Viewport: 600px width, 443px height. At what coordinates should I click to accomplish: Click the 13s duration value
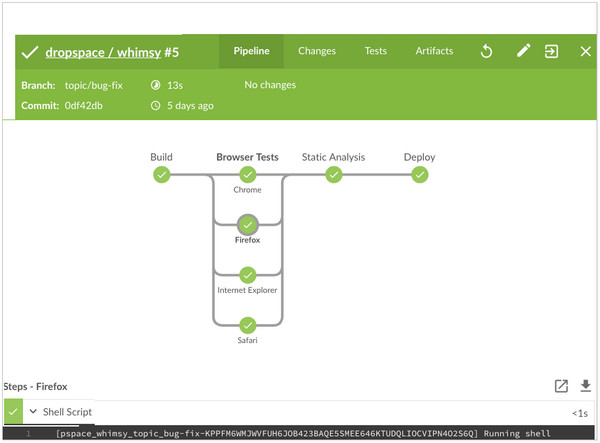(x=175, y=85)
